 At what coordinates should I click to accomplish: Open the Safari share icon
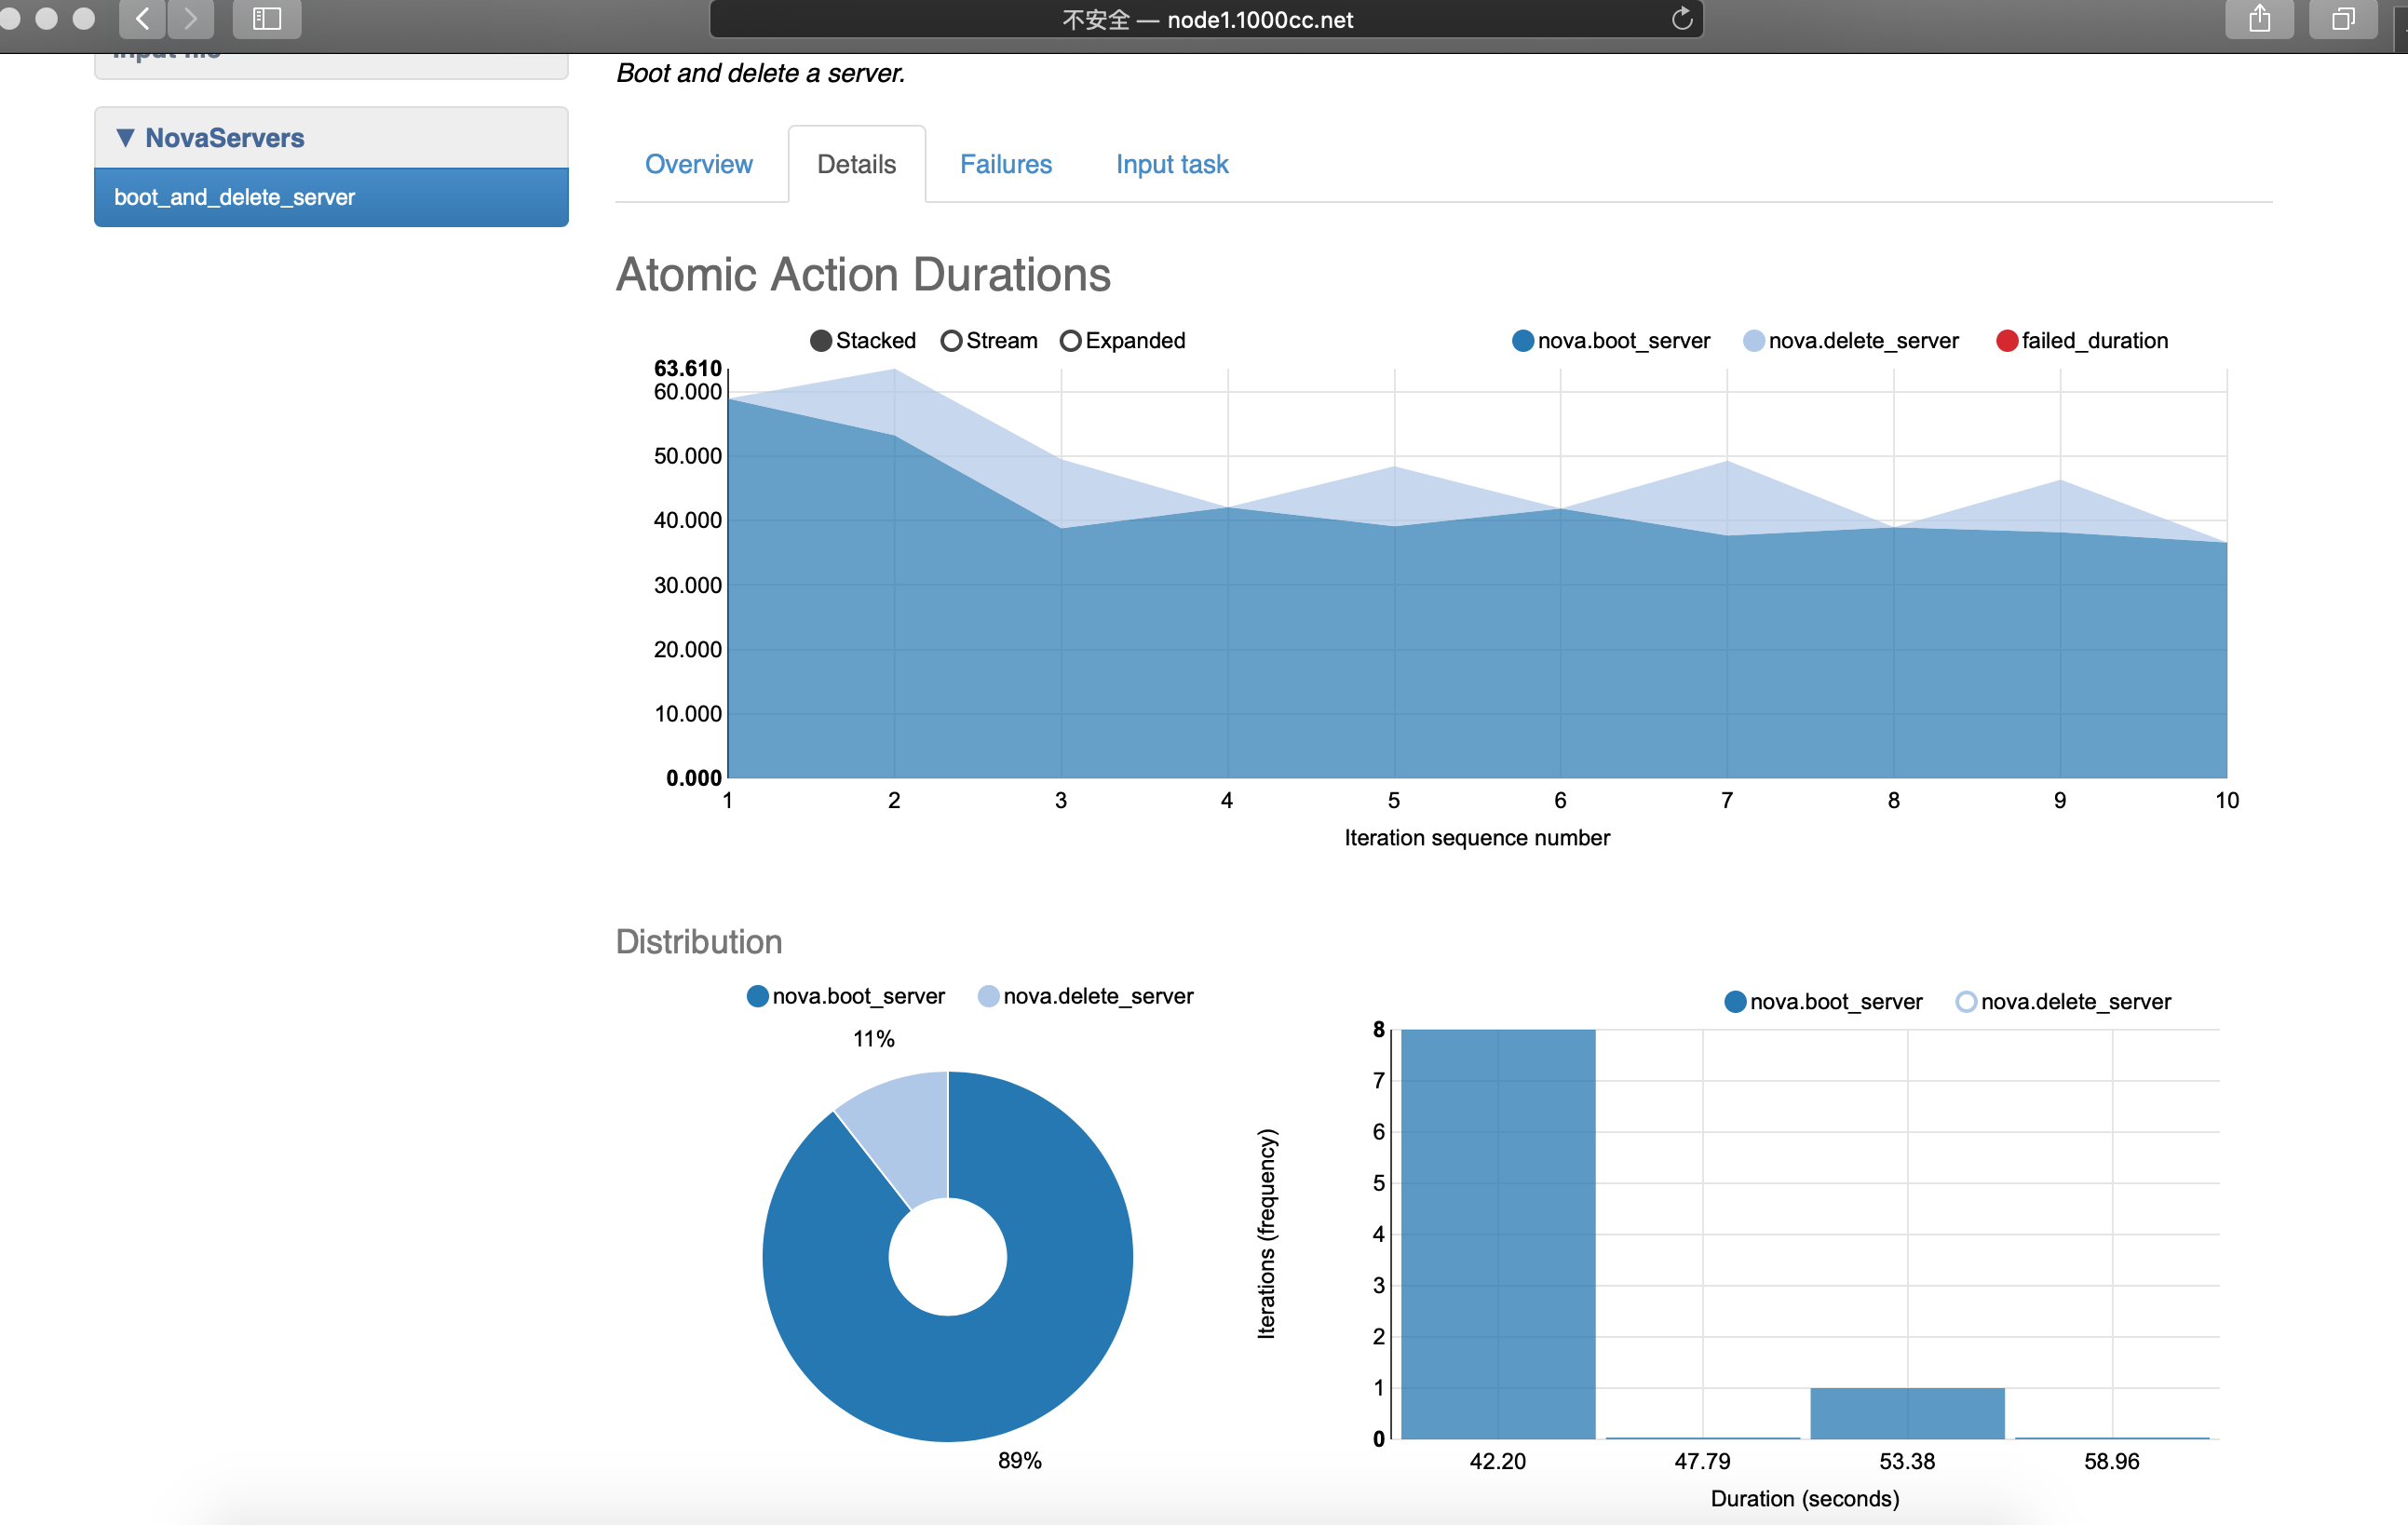point(2259,18)
